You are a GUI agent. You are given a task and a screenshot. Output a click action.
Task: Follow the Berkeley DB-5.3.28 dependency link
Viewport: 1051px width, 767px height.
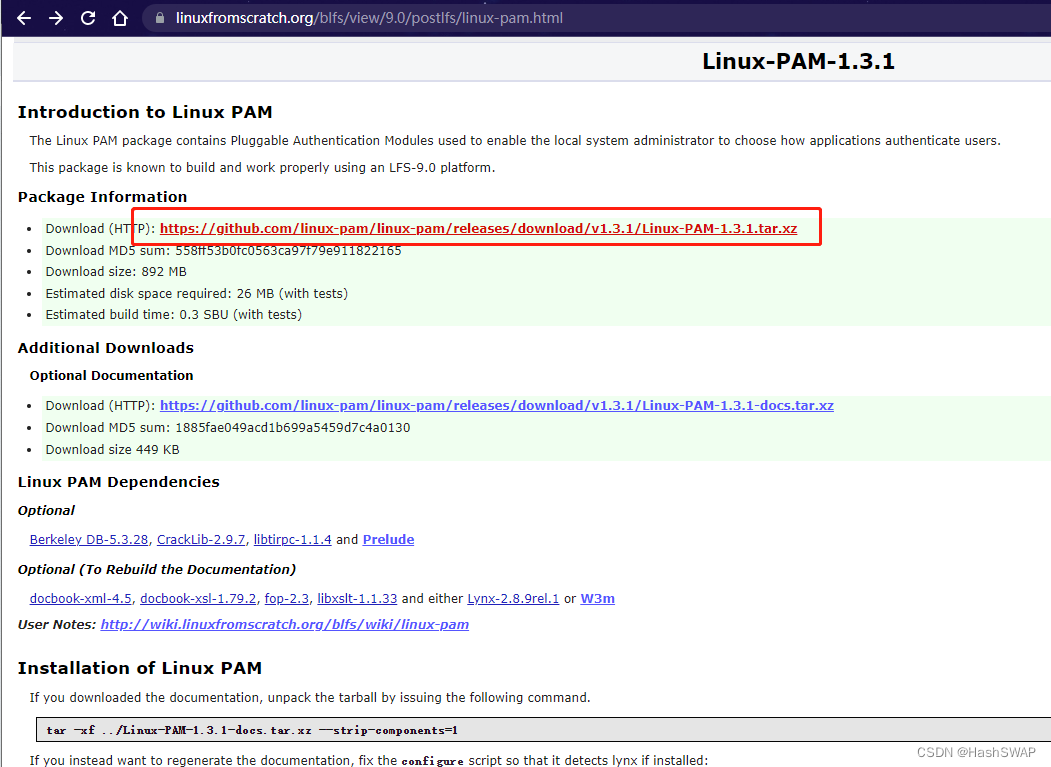(88, 540)
